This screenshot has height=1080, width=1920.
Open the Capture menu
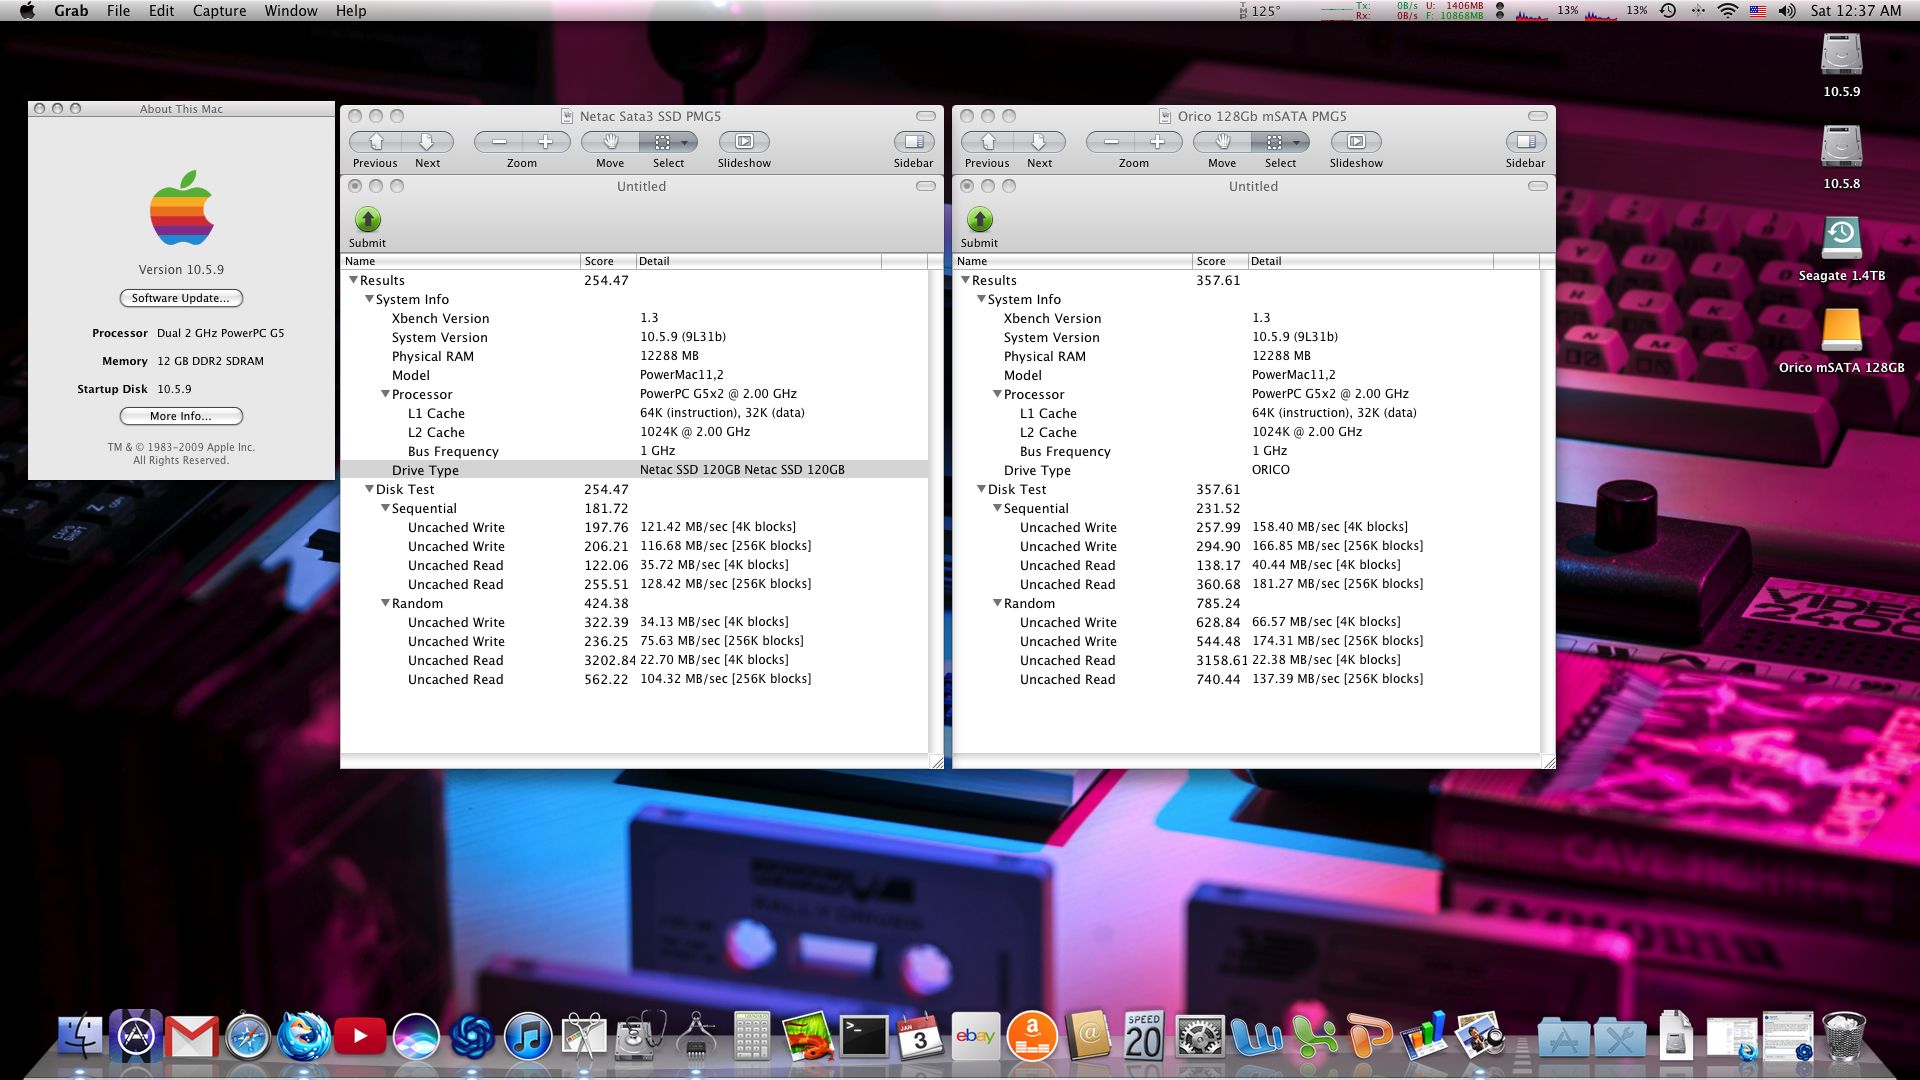219,11
